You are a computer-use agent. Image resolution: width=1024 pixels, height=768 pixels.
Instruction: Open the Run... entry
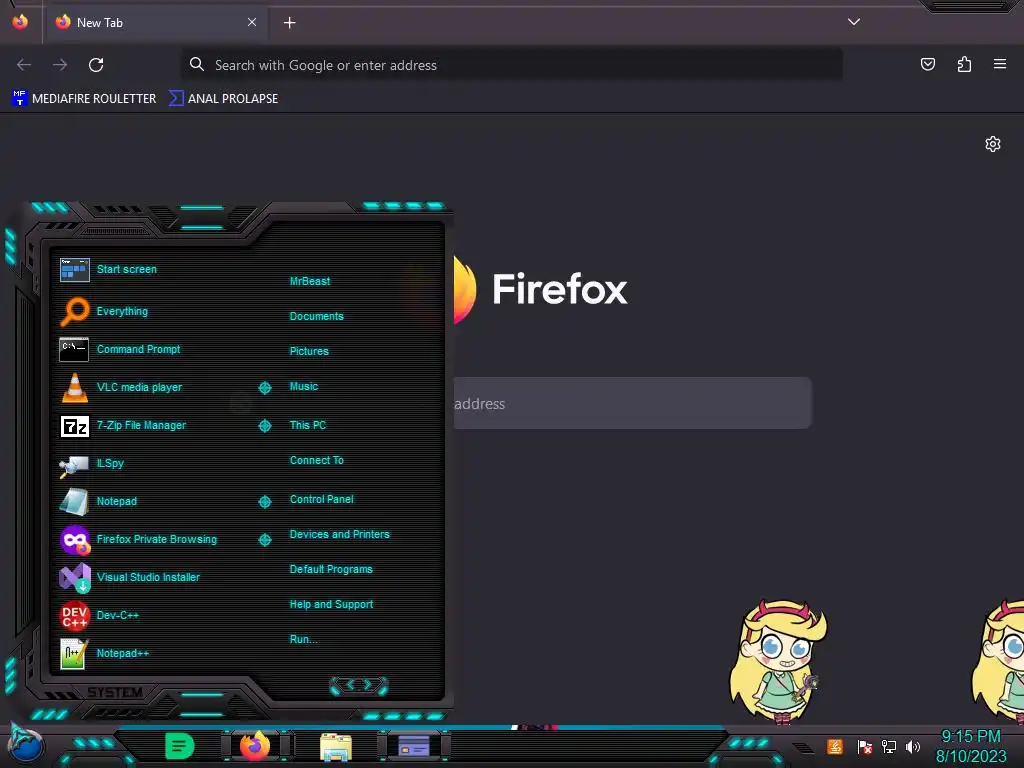coord(304,639)
